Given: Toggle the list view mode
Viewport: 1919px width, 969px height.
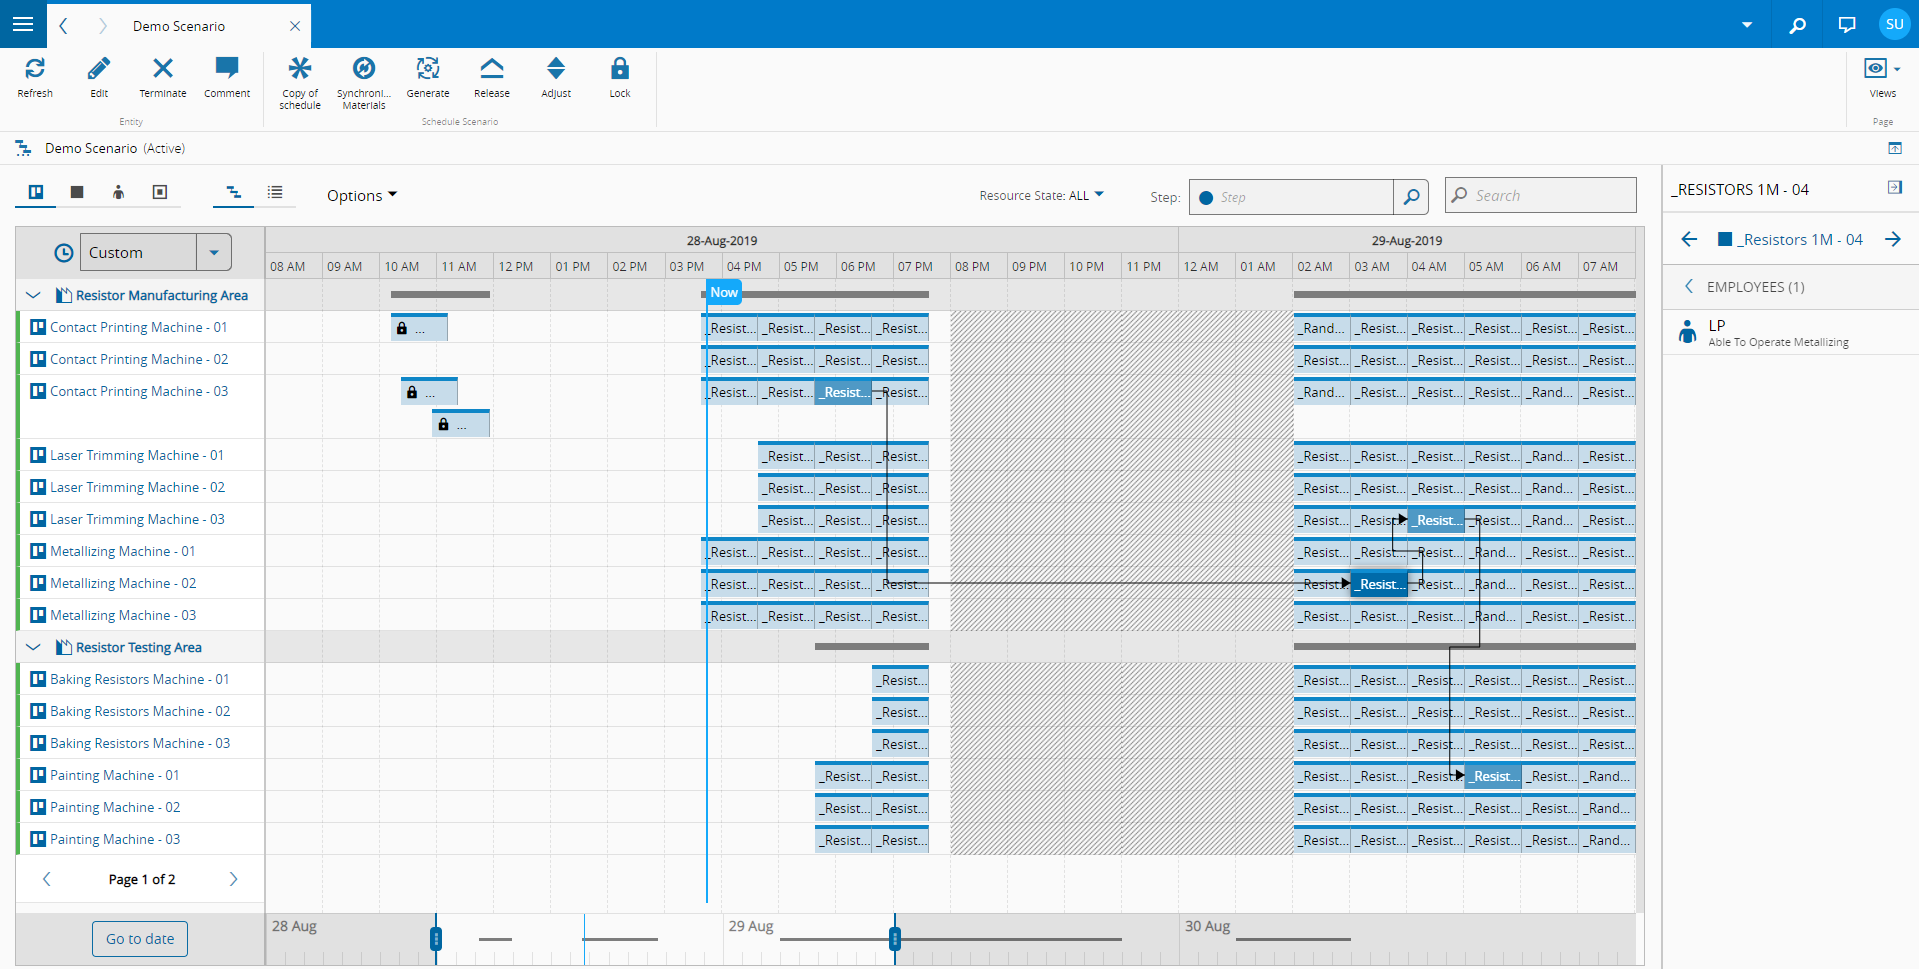Looking at the screenshot, I should 275,192.
